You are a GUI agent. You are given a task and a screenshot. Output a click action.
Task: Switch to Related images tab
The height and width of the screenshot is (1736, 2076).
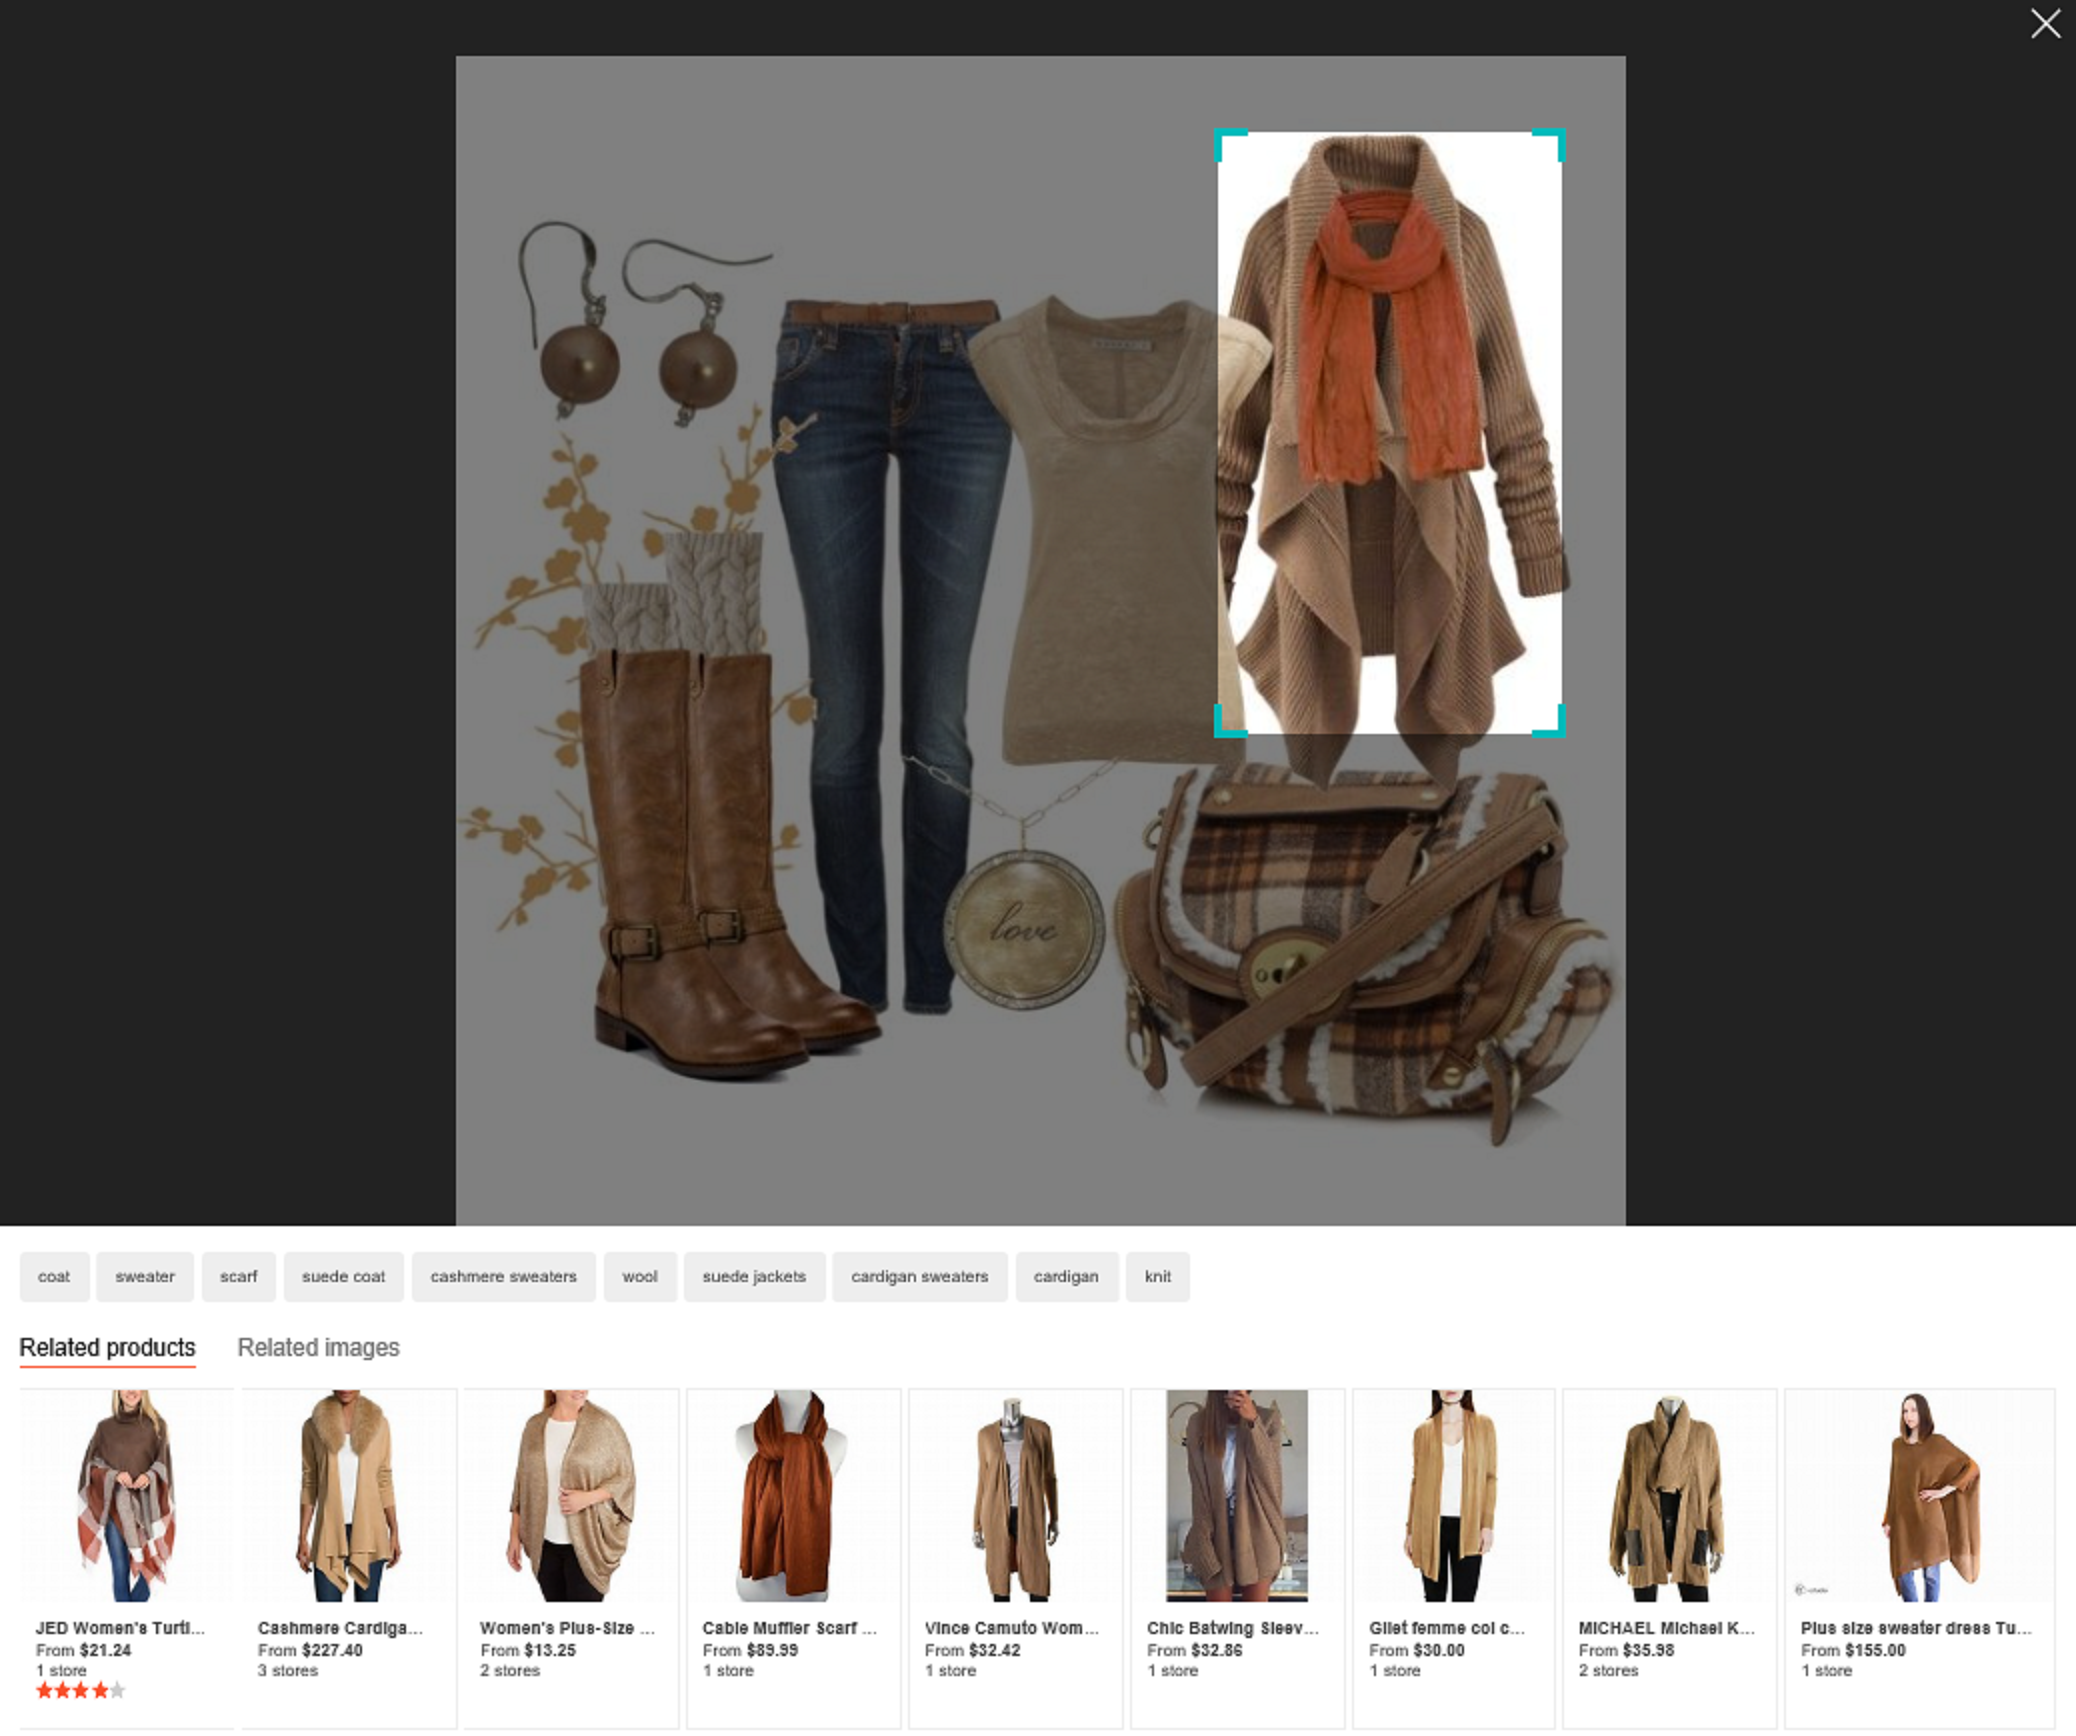[318, 1348]
